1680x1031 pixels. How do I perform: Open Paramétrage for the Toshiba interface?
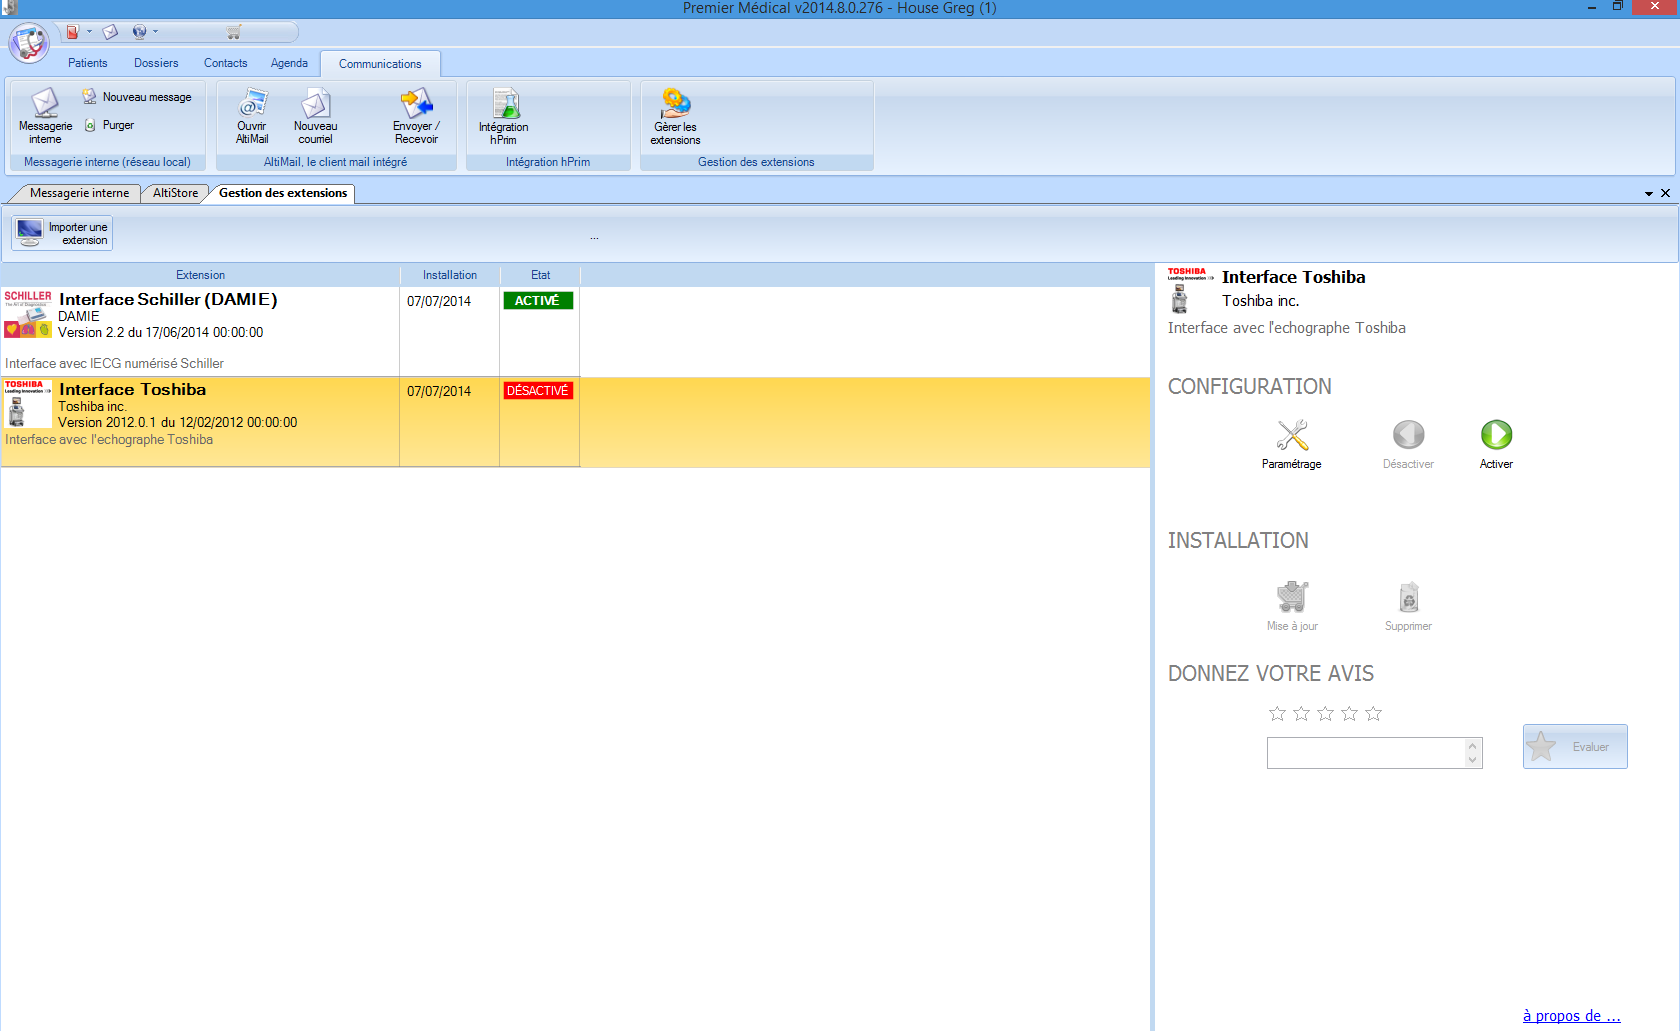1292,444
